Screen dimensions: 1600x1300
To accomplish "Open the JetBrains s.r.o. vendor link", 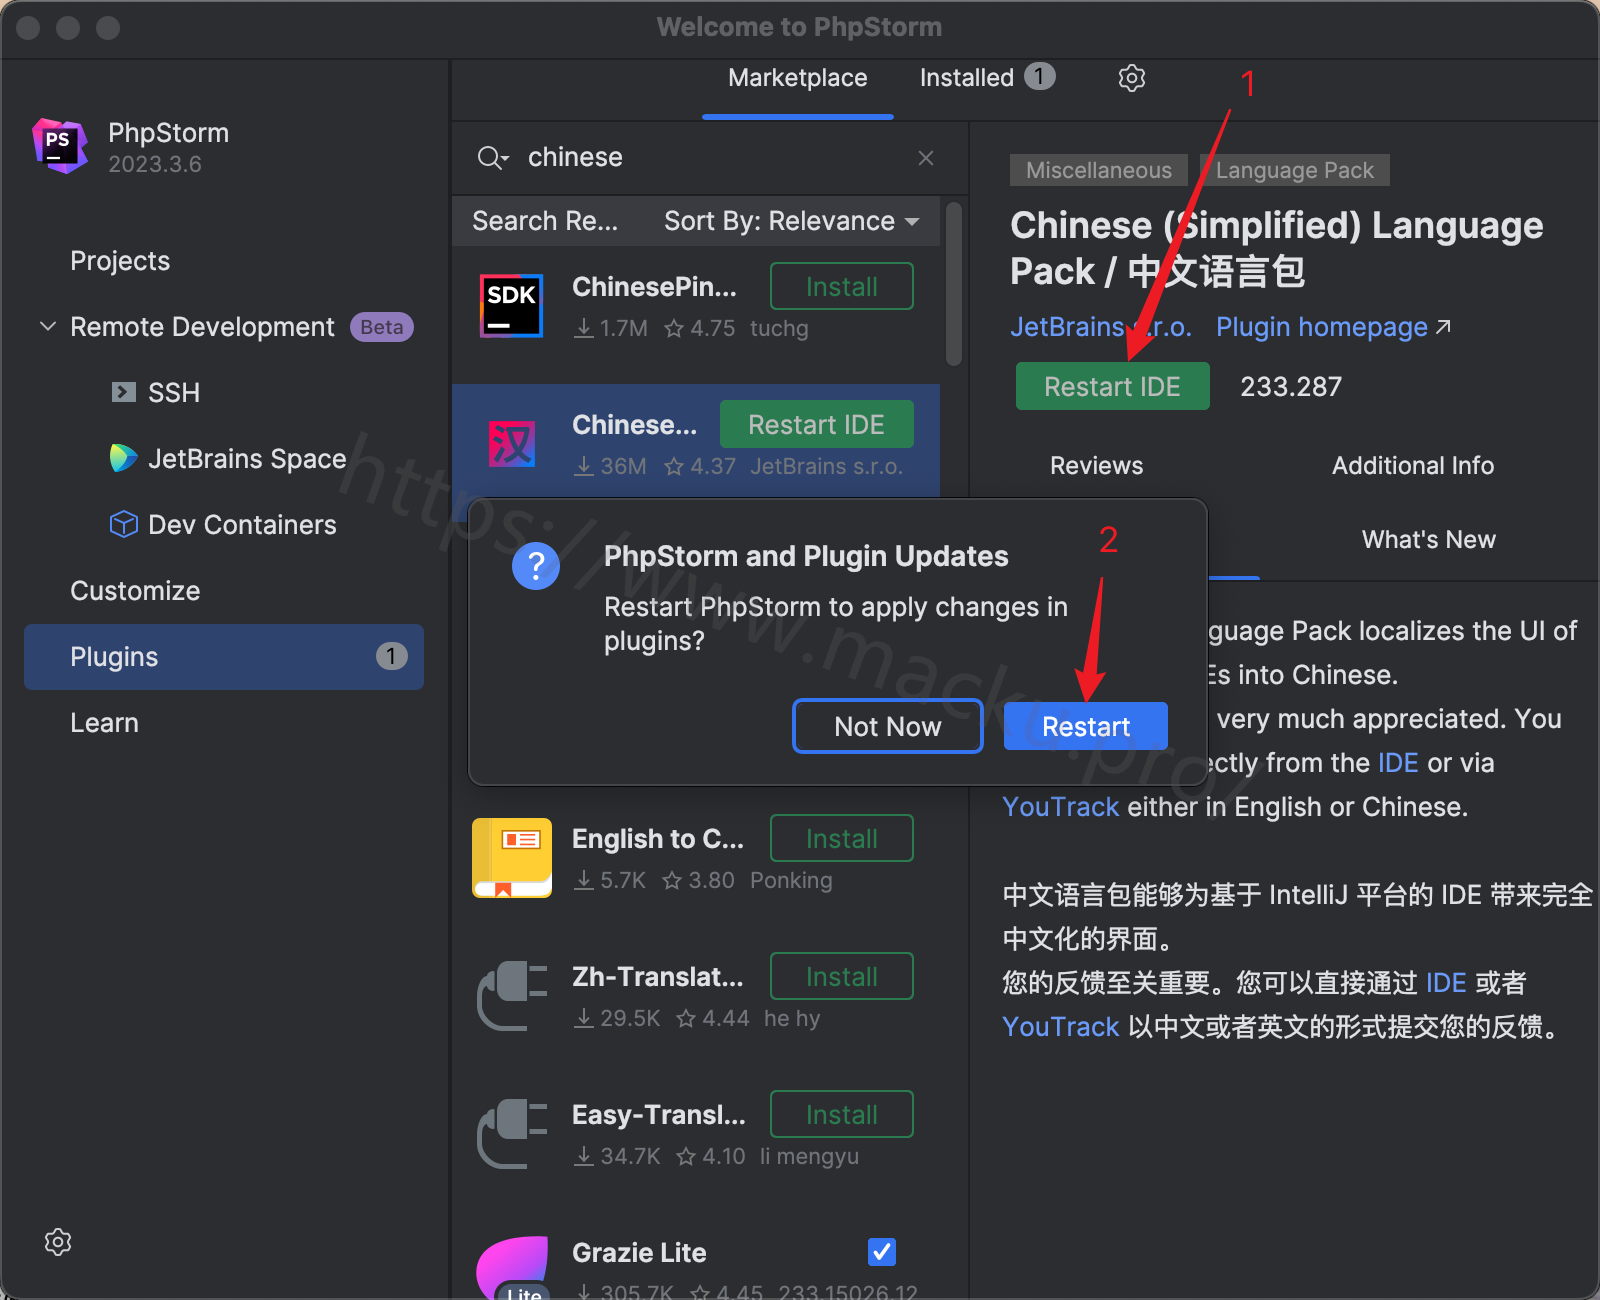I will [x=1101, y=327].
